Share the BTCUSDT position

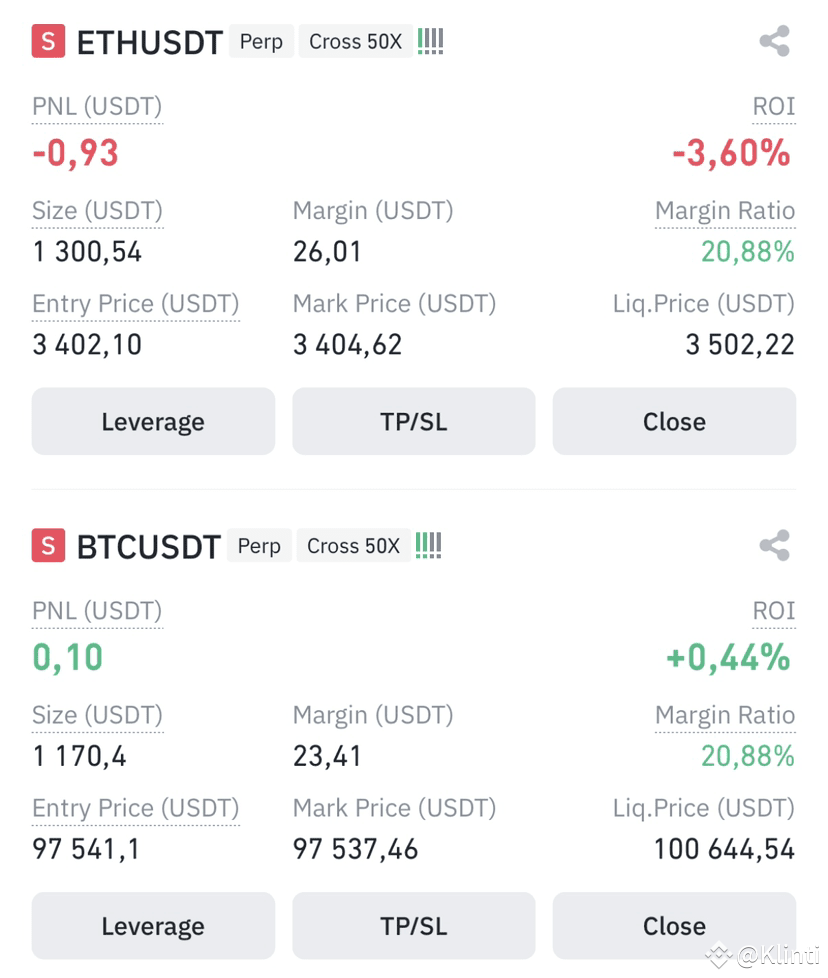pyautogui.click(x=774, y=546)
